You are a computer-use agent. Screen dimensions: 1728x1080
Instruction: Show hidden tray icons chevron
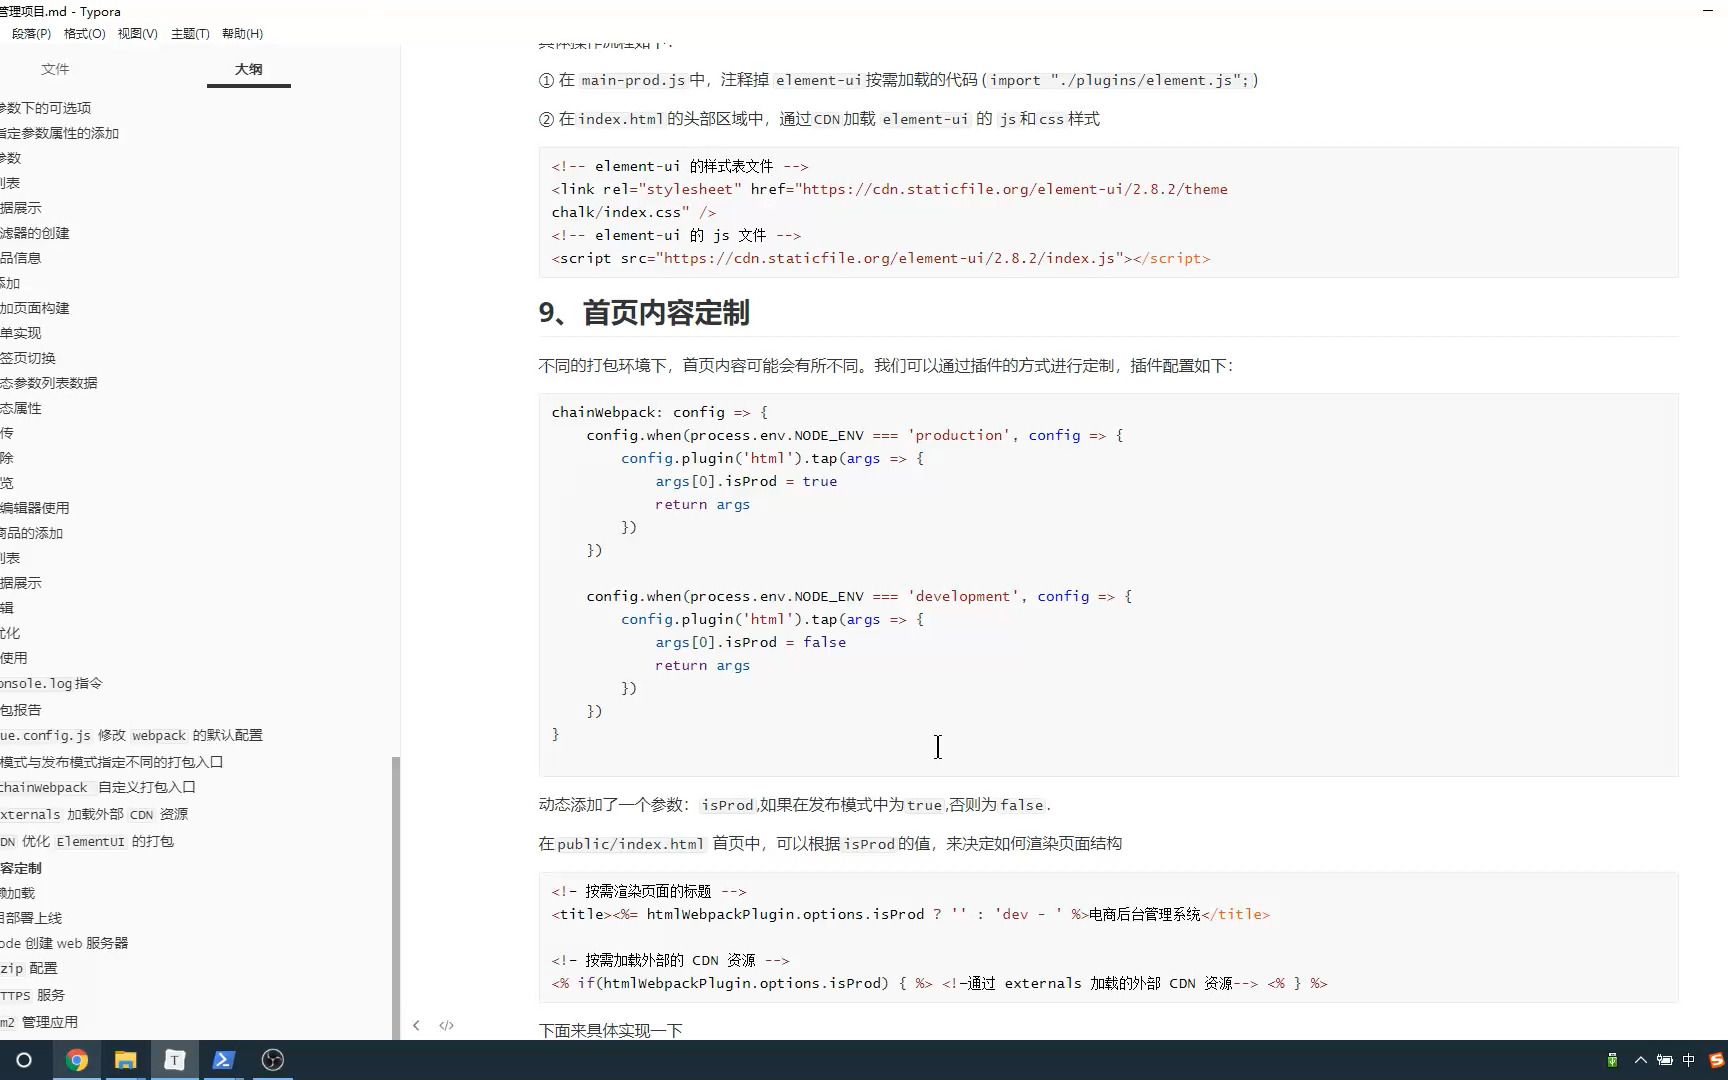[x=1640, y=1060]
